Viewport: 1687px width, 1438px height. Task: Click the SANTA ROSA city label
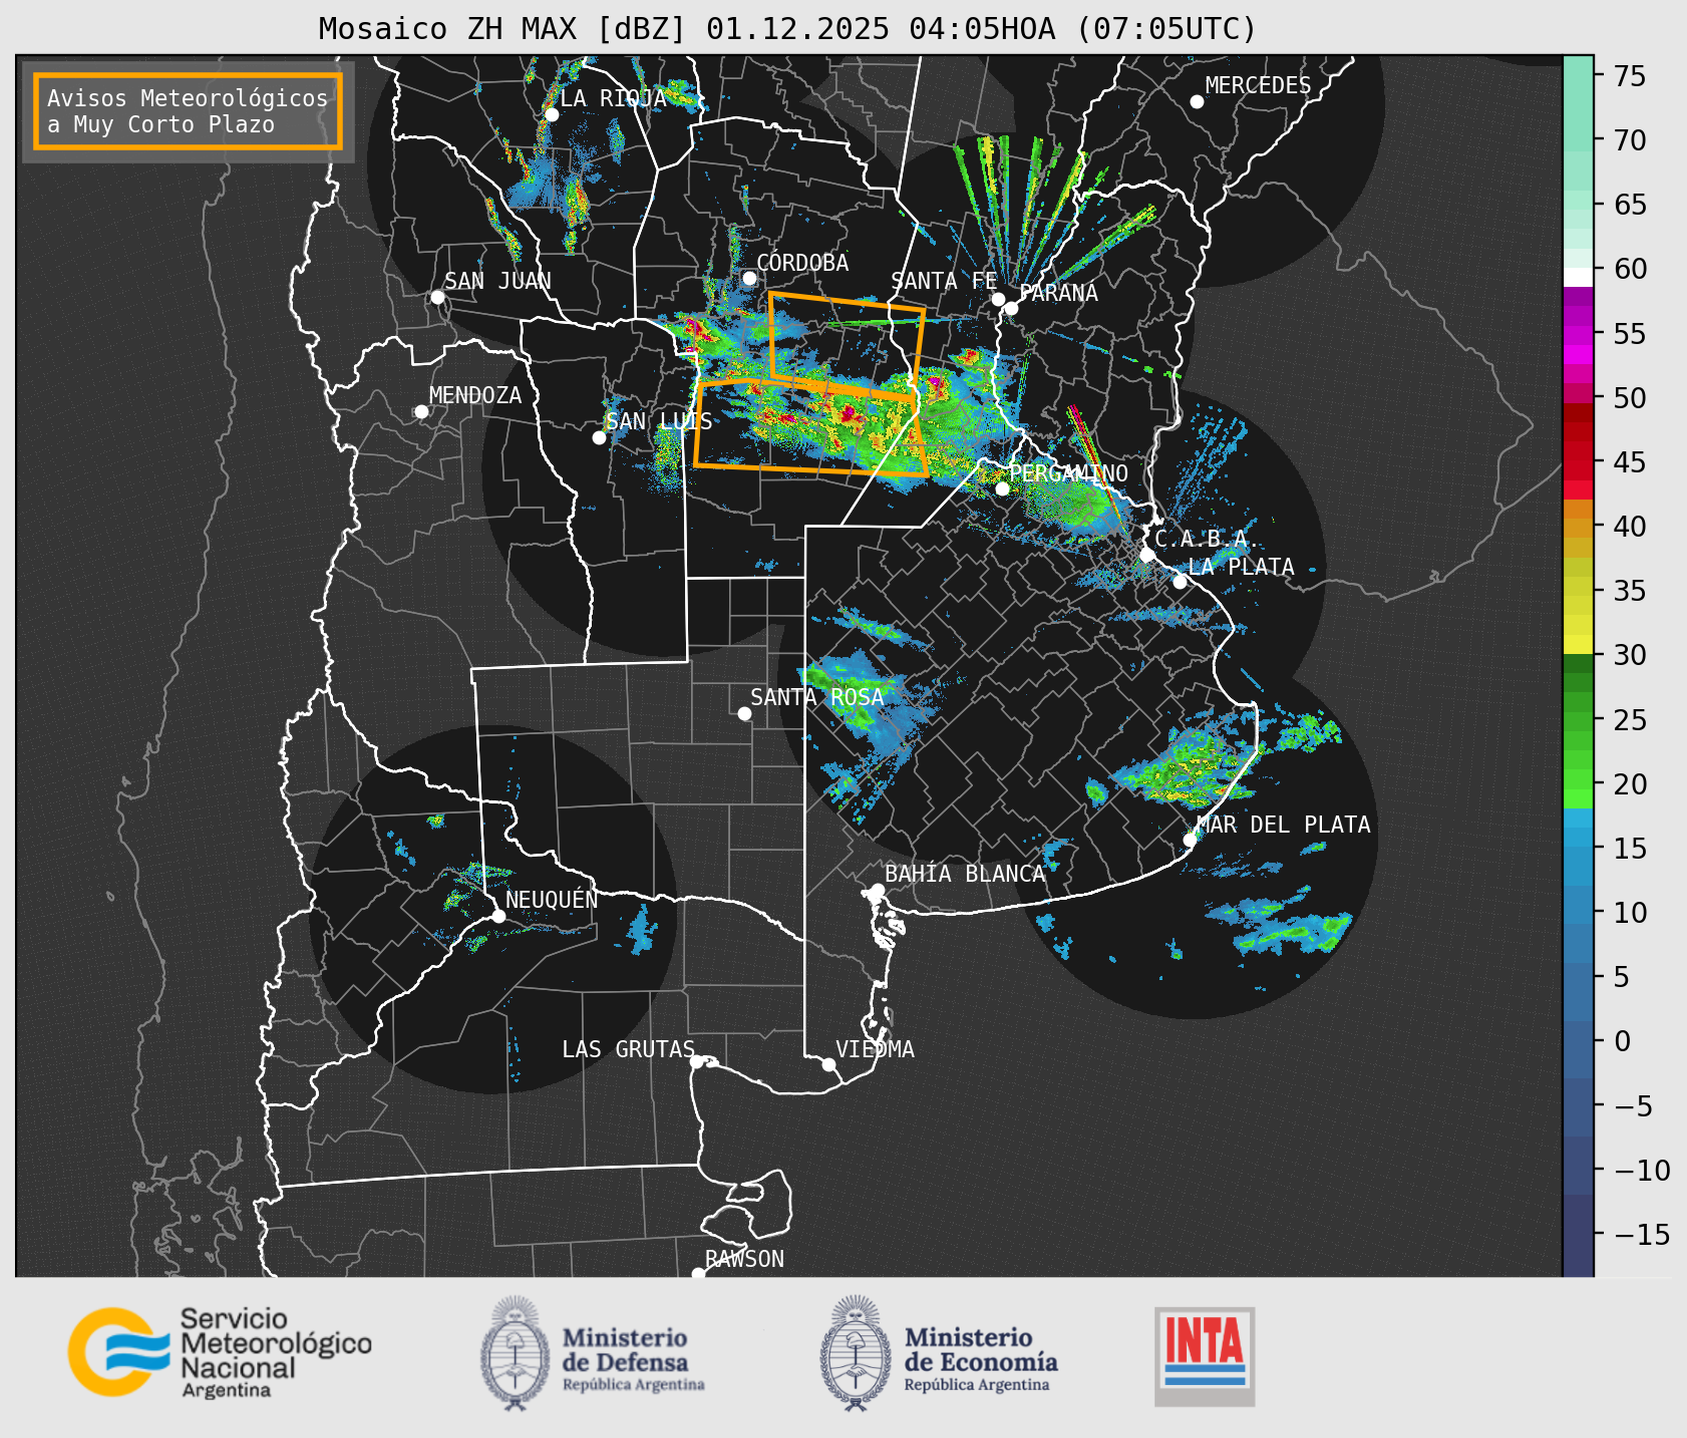point(817,697)
